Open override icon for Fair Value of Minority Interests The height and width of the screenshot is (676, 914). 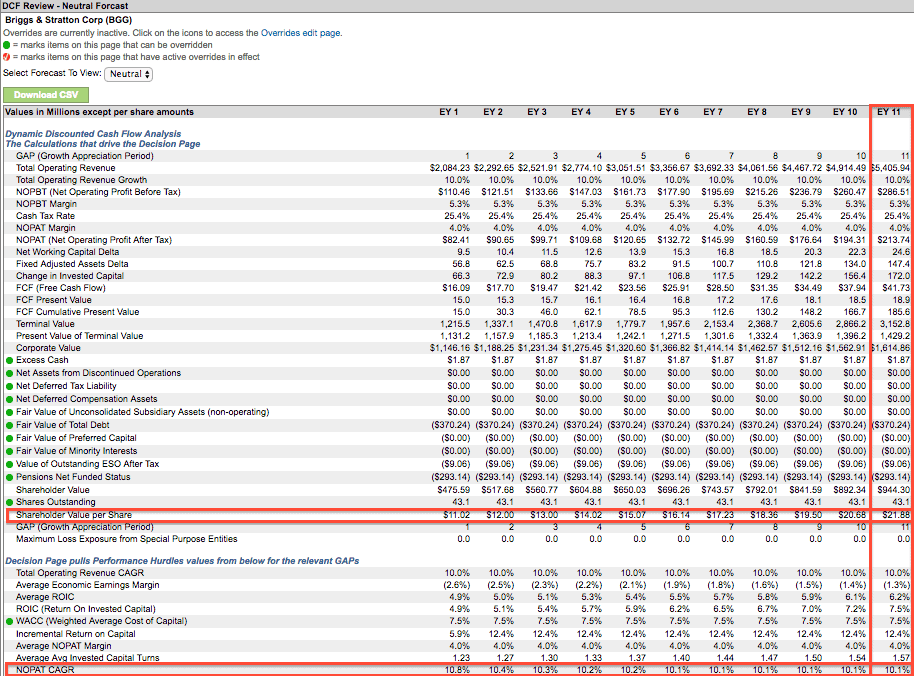pyautogui.click(x=9, y=452)
